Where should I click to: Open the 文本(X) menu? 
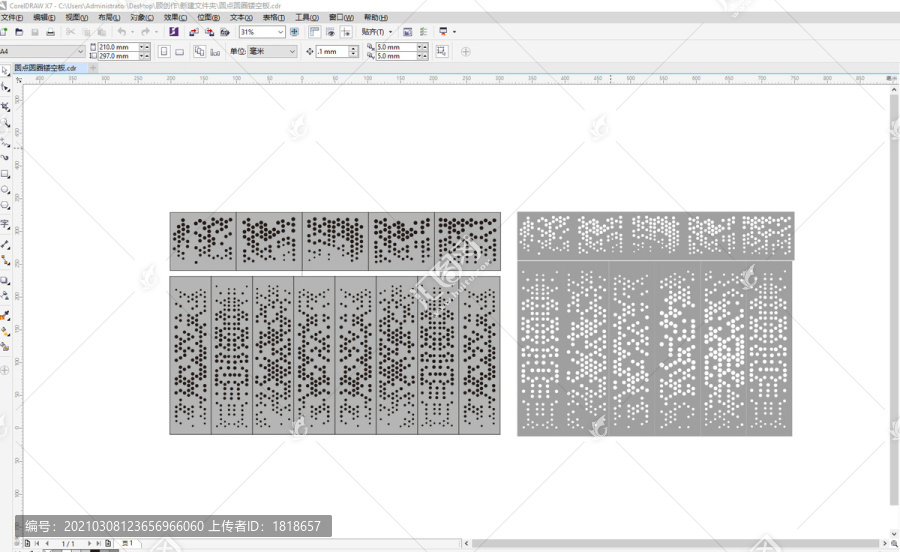[x=241, y=18]
